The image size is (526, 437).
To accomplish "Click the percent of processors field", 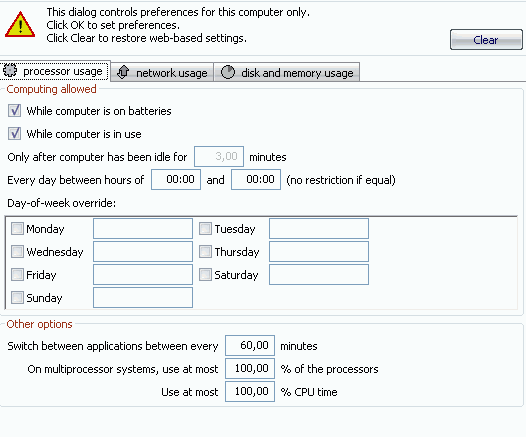I will point(250,369).
